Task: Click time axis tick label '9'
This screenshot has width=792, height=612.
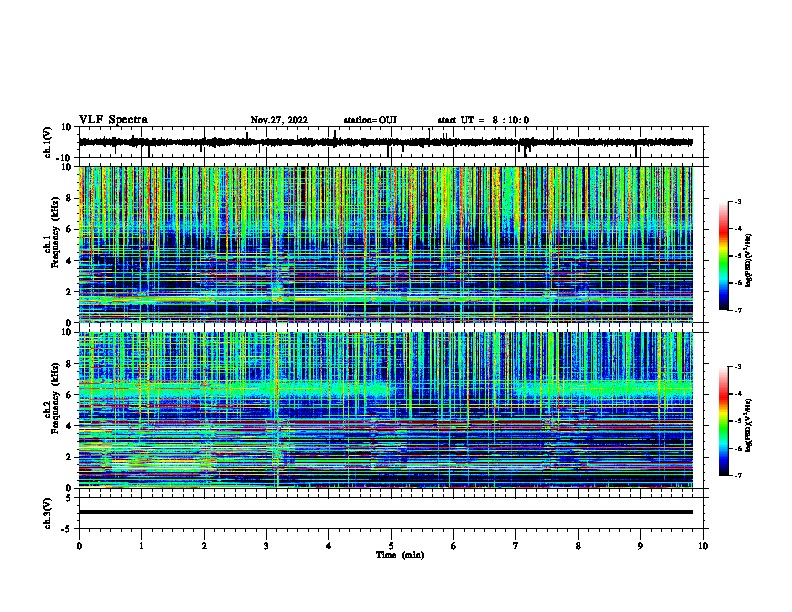Action: pyautogui.click(x=640, y=546)
